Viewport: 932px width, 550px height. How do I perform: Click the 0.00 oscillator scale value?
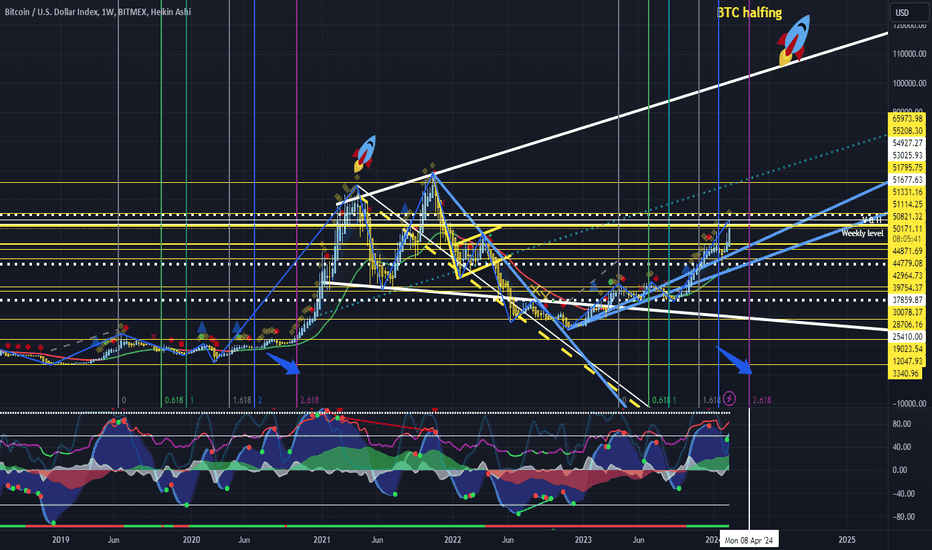coord(899,470)
